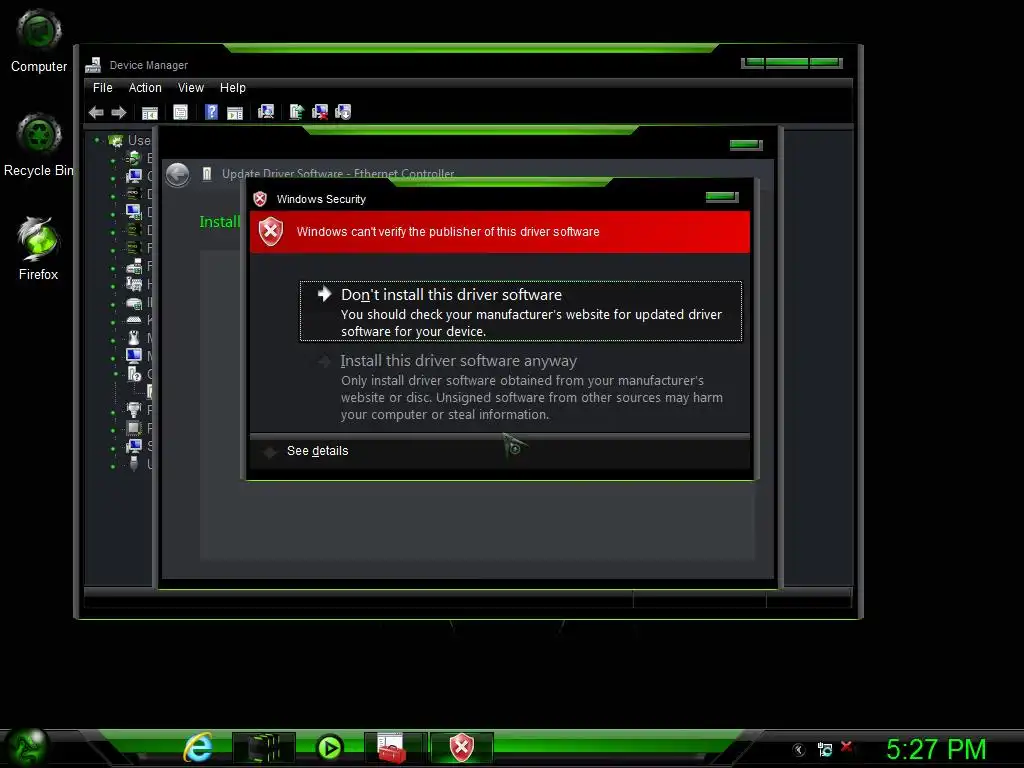Open the Firefox desktop icon
Screen dimensions: 1024x768
39,248
